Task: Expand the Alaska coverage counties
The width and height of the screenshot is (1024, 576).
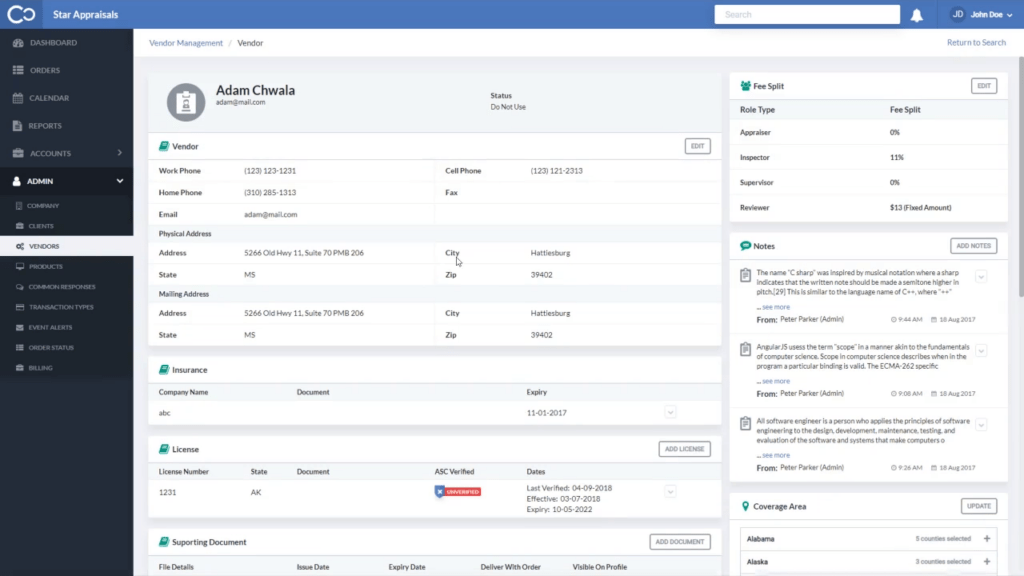Action: (987, 562)
